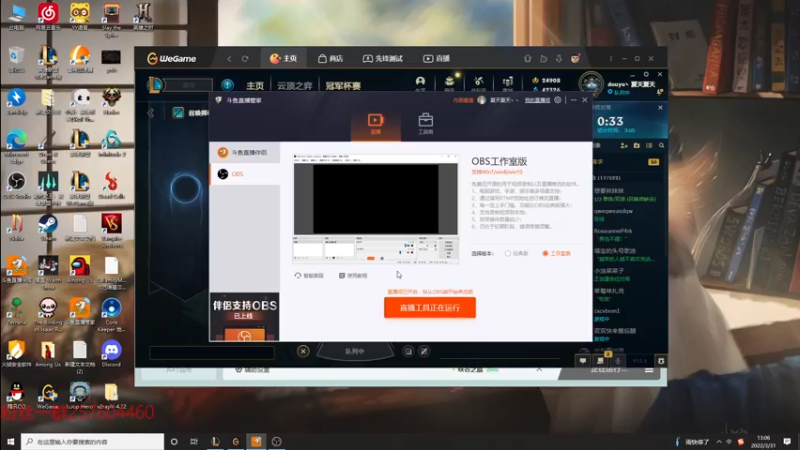Click the OBS preview screenshot thumbnail
Image resolution: width=800 pixels, height=450 pixels.
coord(376,209)
